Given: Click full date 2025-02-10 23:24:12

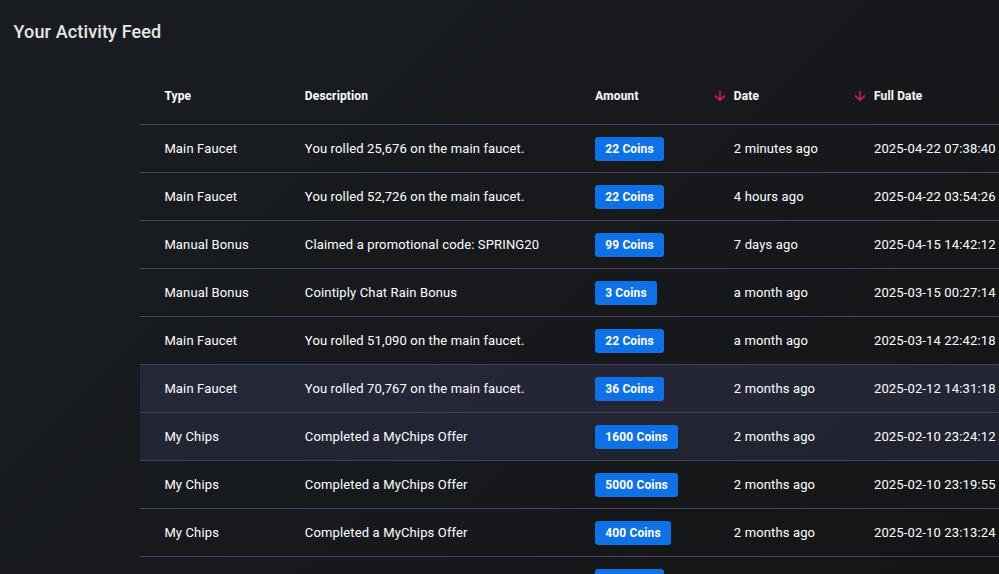Looking at the screenshot, I should [x=935, y=436].
